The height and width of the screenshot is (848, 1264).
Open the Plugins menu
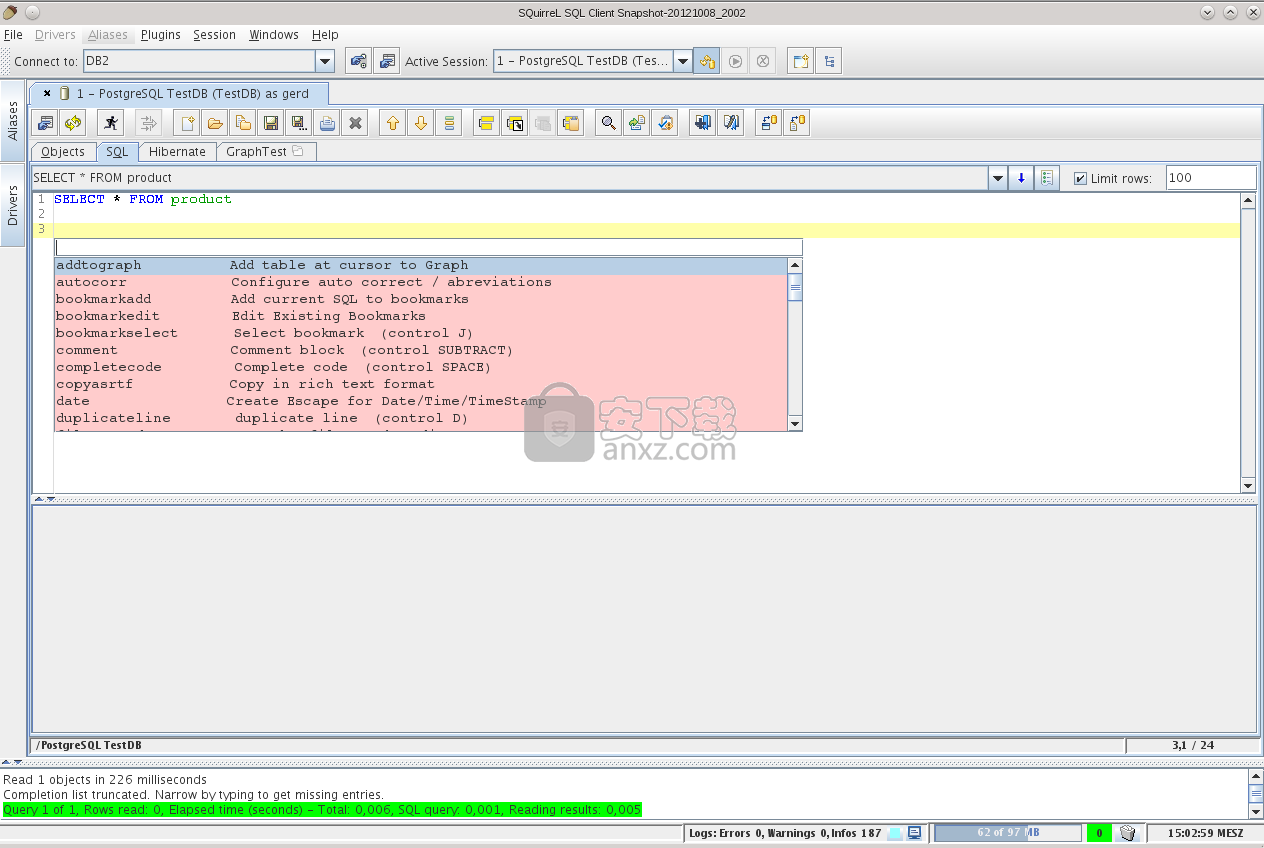coord(161,35)
